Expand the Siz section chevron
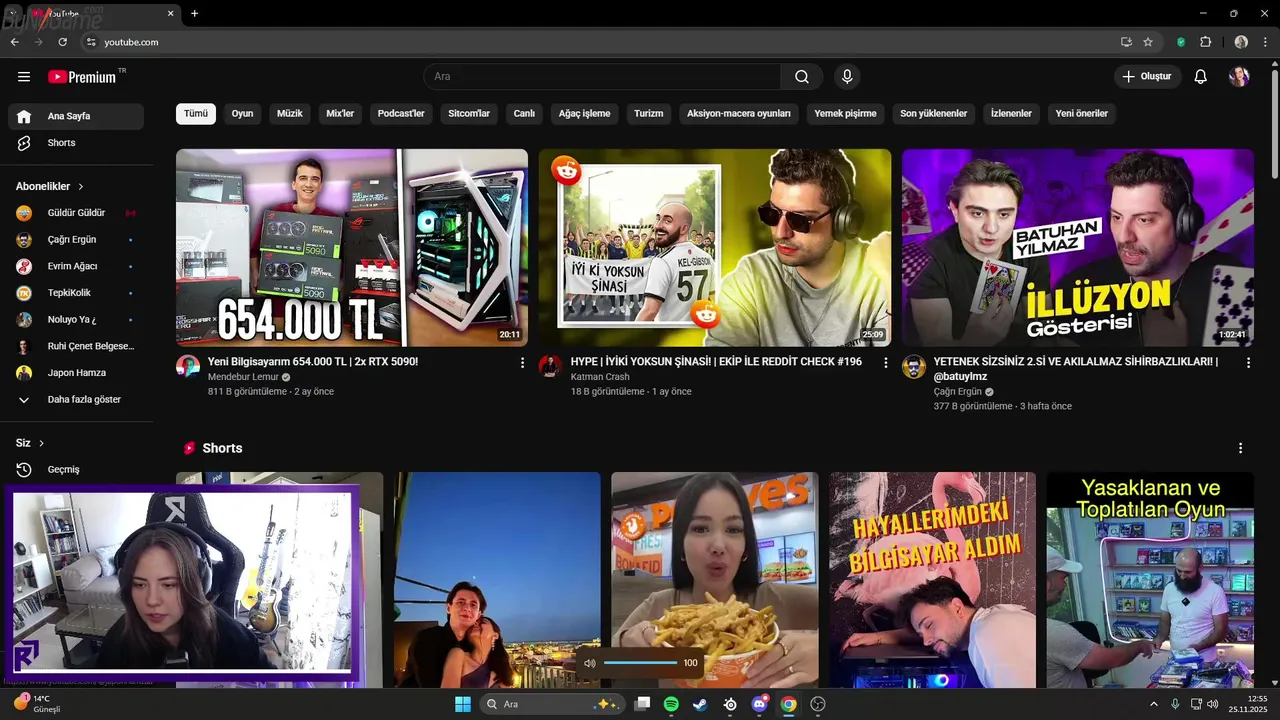 coord(41,443)
